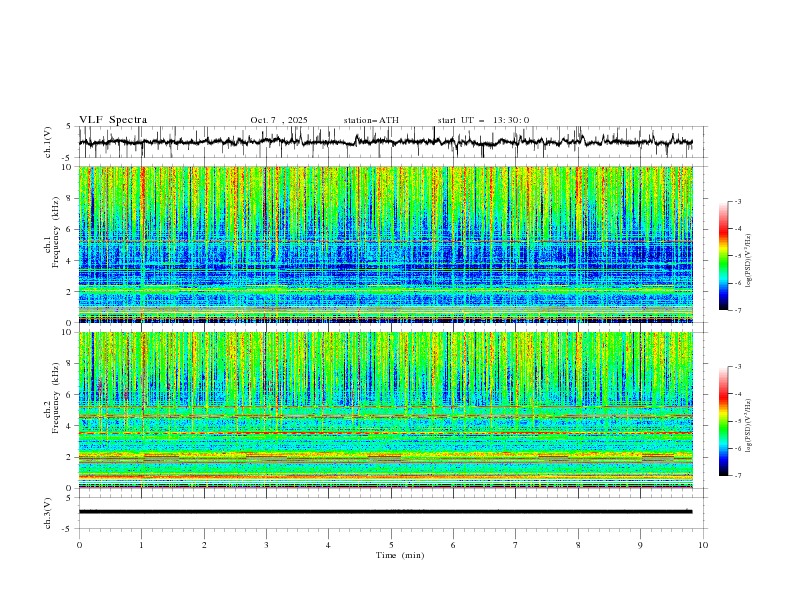792x612 pixels.
Task: Click the ch.1 spectrogram "2" kHz tick
Action: (70, 292)
